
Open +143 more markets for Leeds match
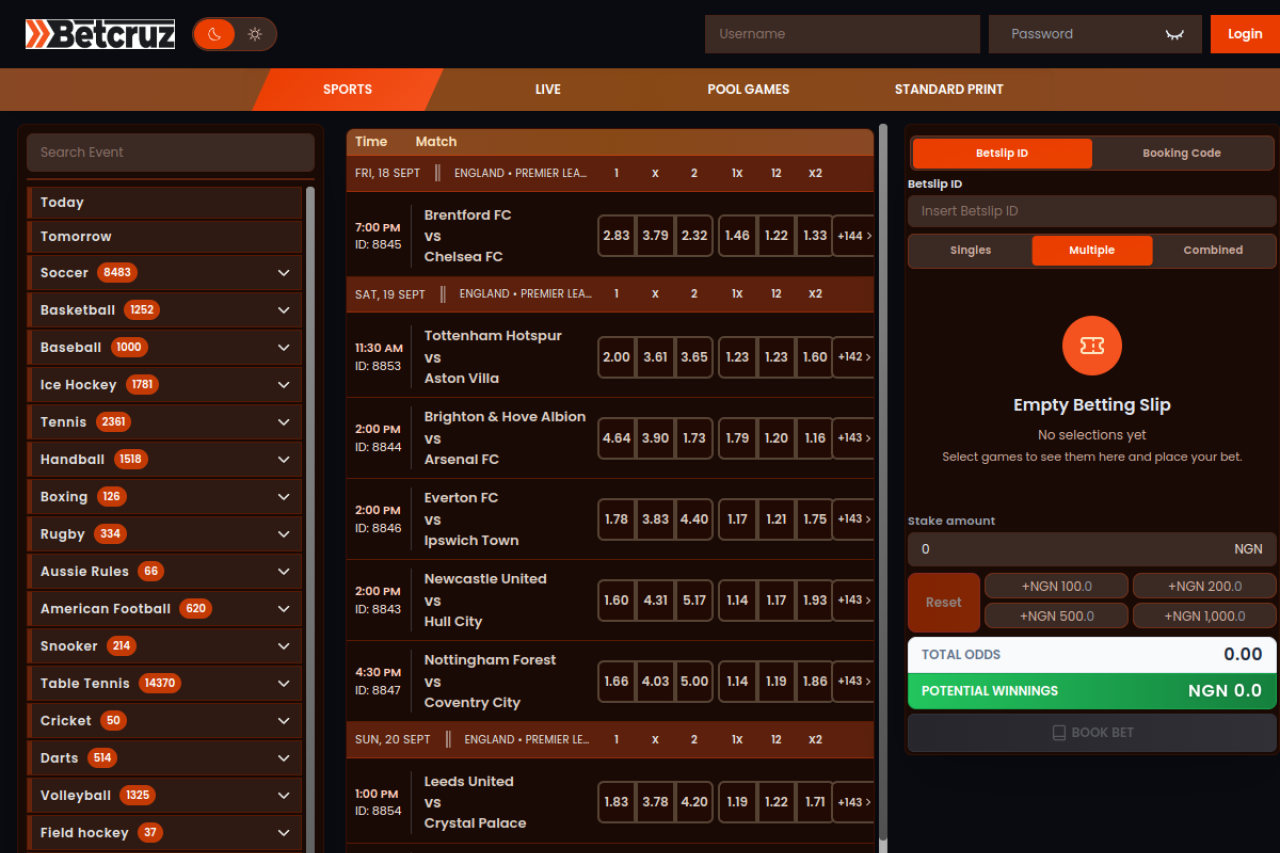853,802
